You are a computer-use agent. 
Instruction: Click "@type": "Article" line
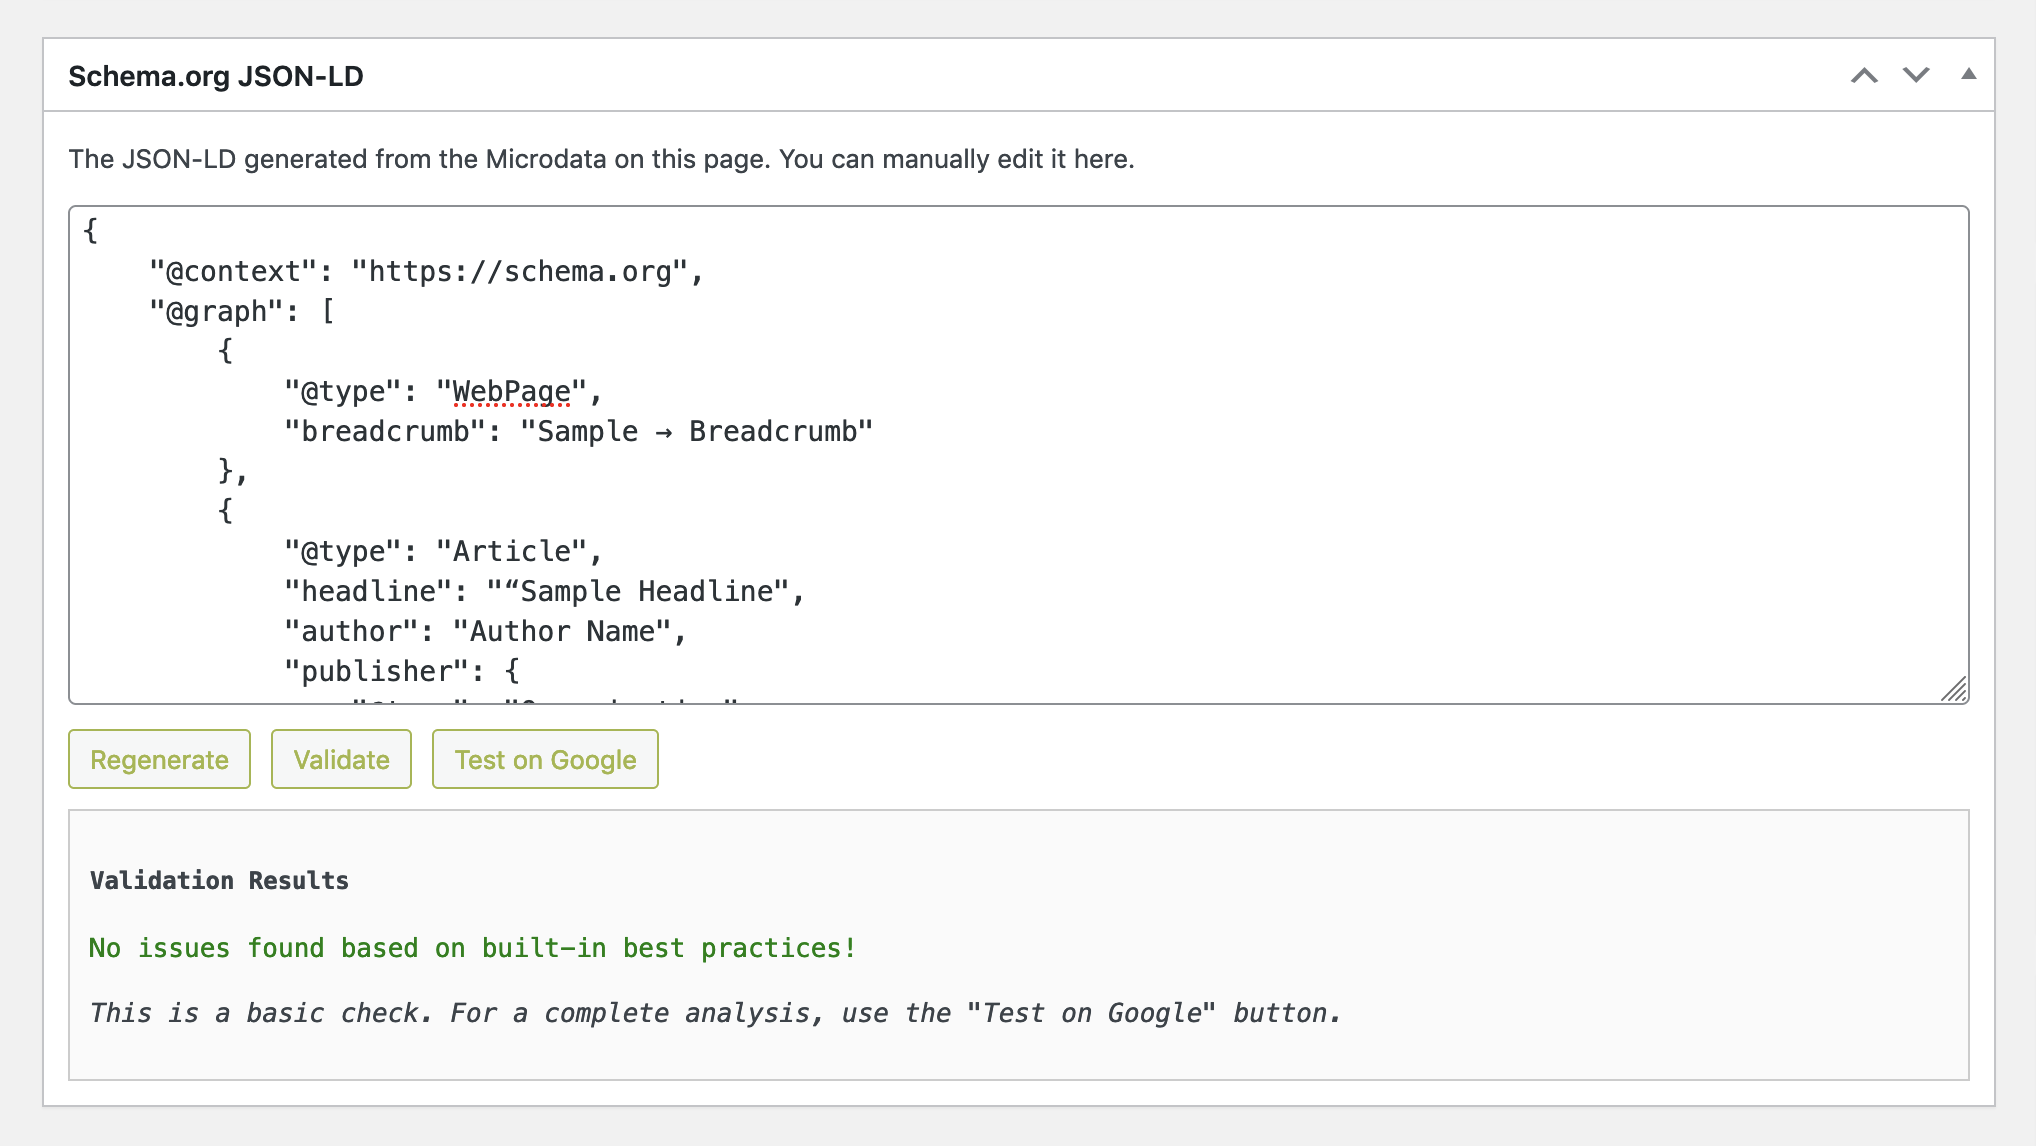pyautogui.click(x=442, y=552)
